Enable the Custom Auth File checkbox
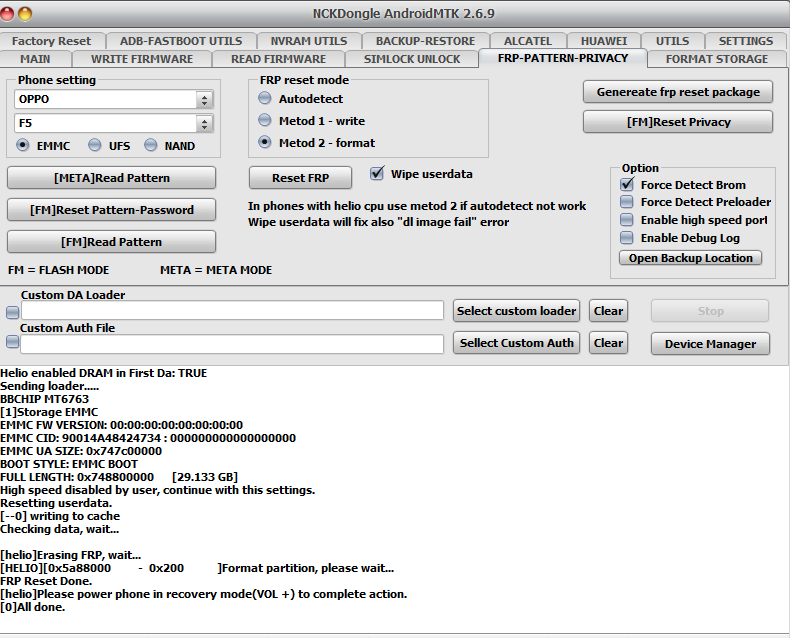Image resolution: width=790 pixels, height=638 pixels. pyautogui.click(x=13, y=342)
